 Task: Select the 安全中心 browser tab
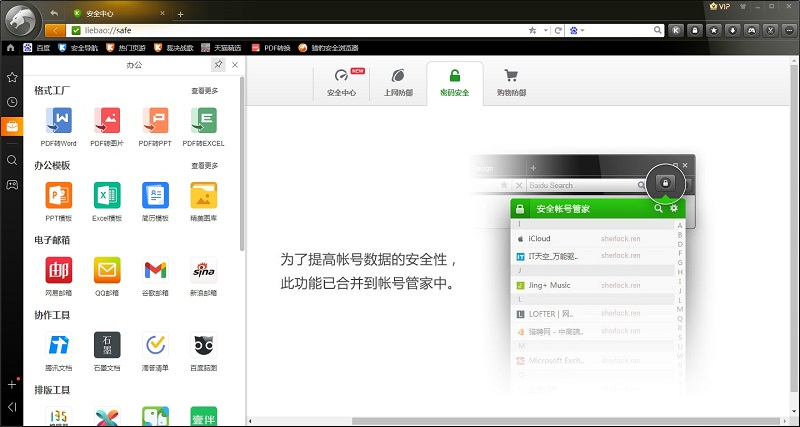[x=119, y=14]
